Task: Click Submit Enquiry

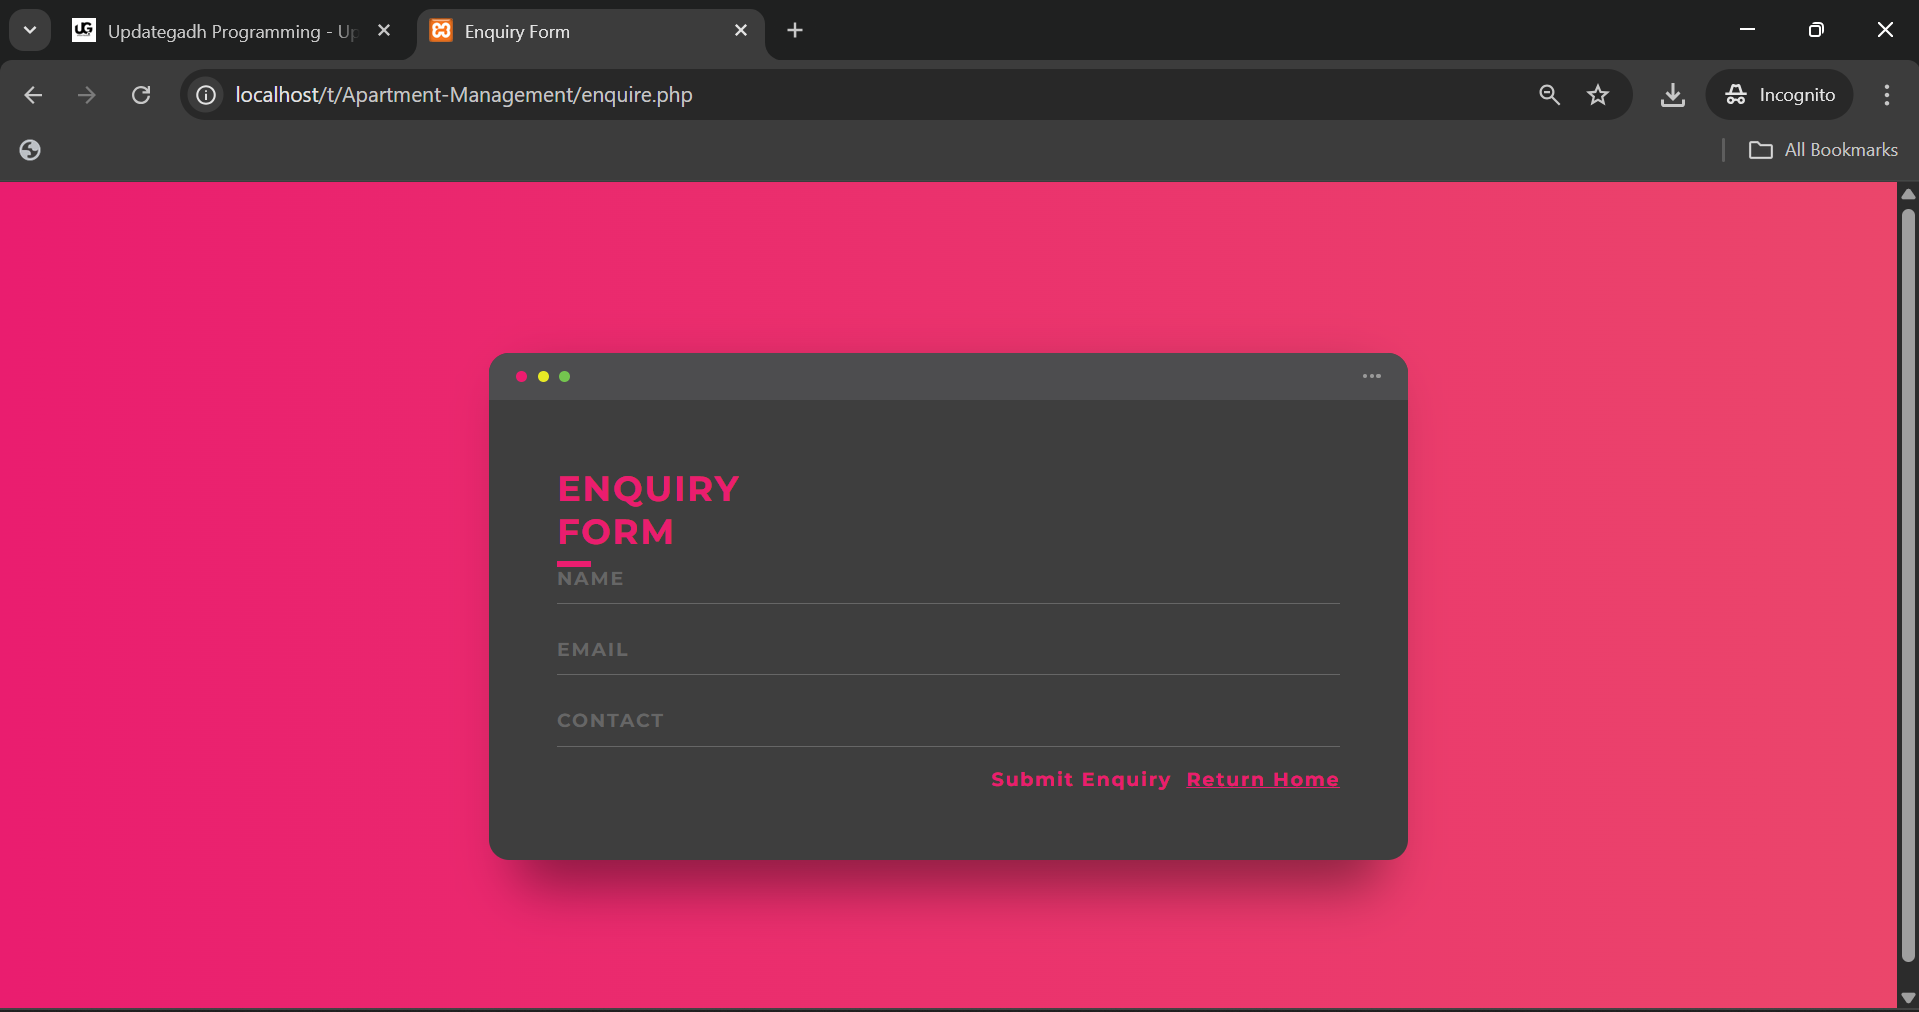Action: point(1080,779)
